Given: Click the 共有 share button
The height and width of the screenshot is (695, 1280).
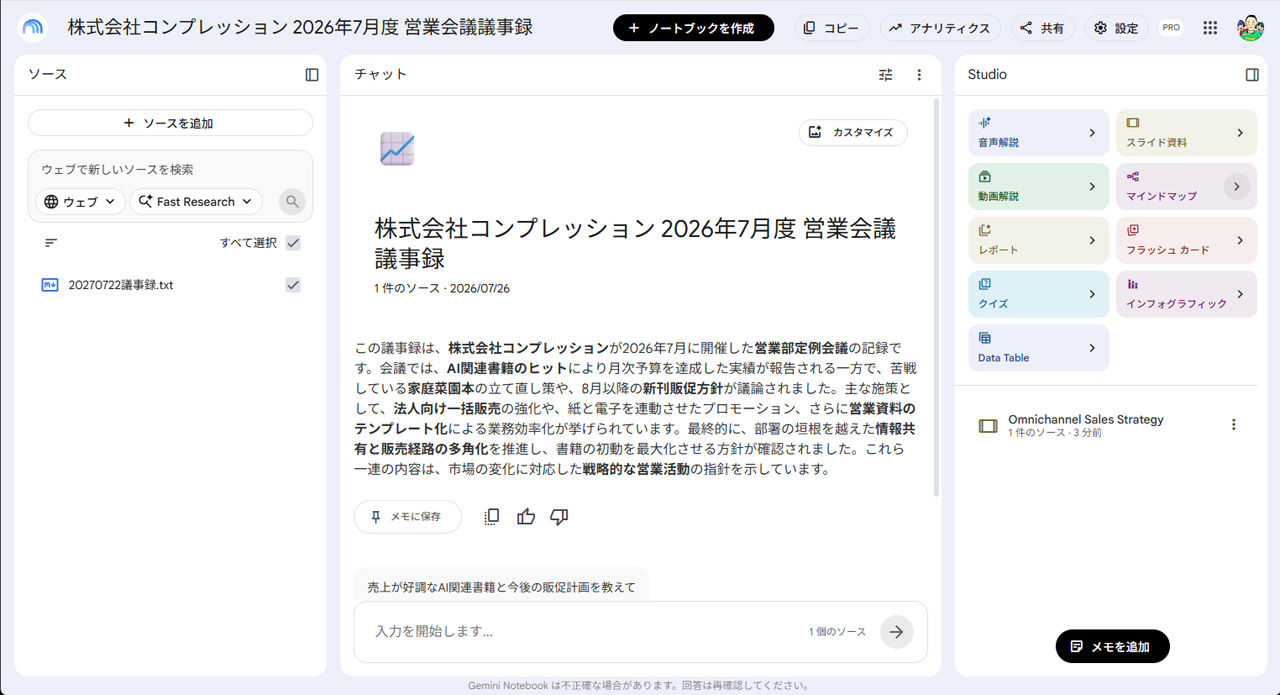Looking at the screenshot, I should point(1042,28).
